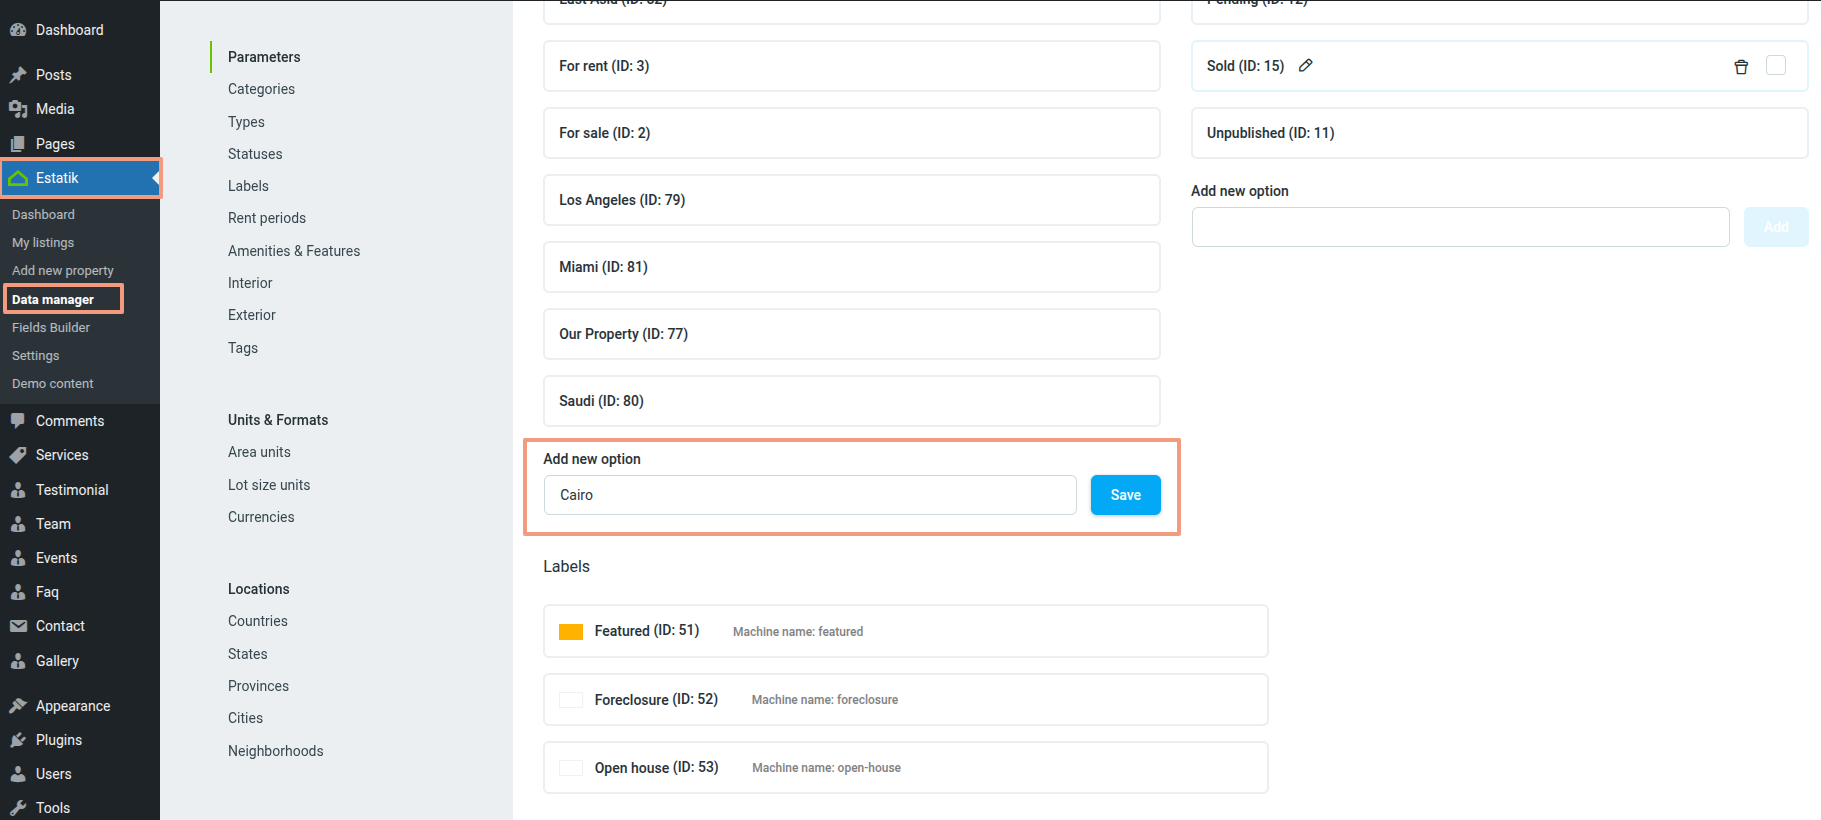The height and width of the screenshot is (820, 1821).
Task: Click the Contact envelope icon
Action: pyautogui.click(x=18, y=626)
